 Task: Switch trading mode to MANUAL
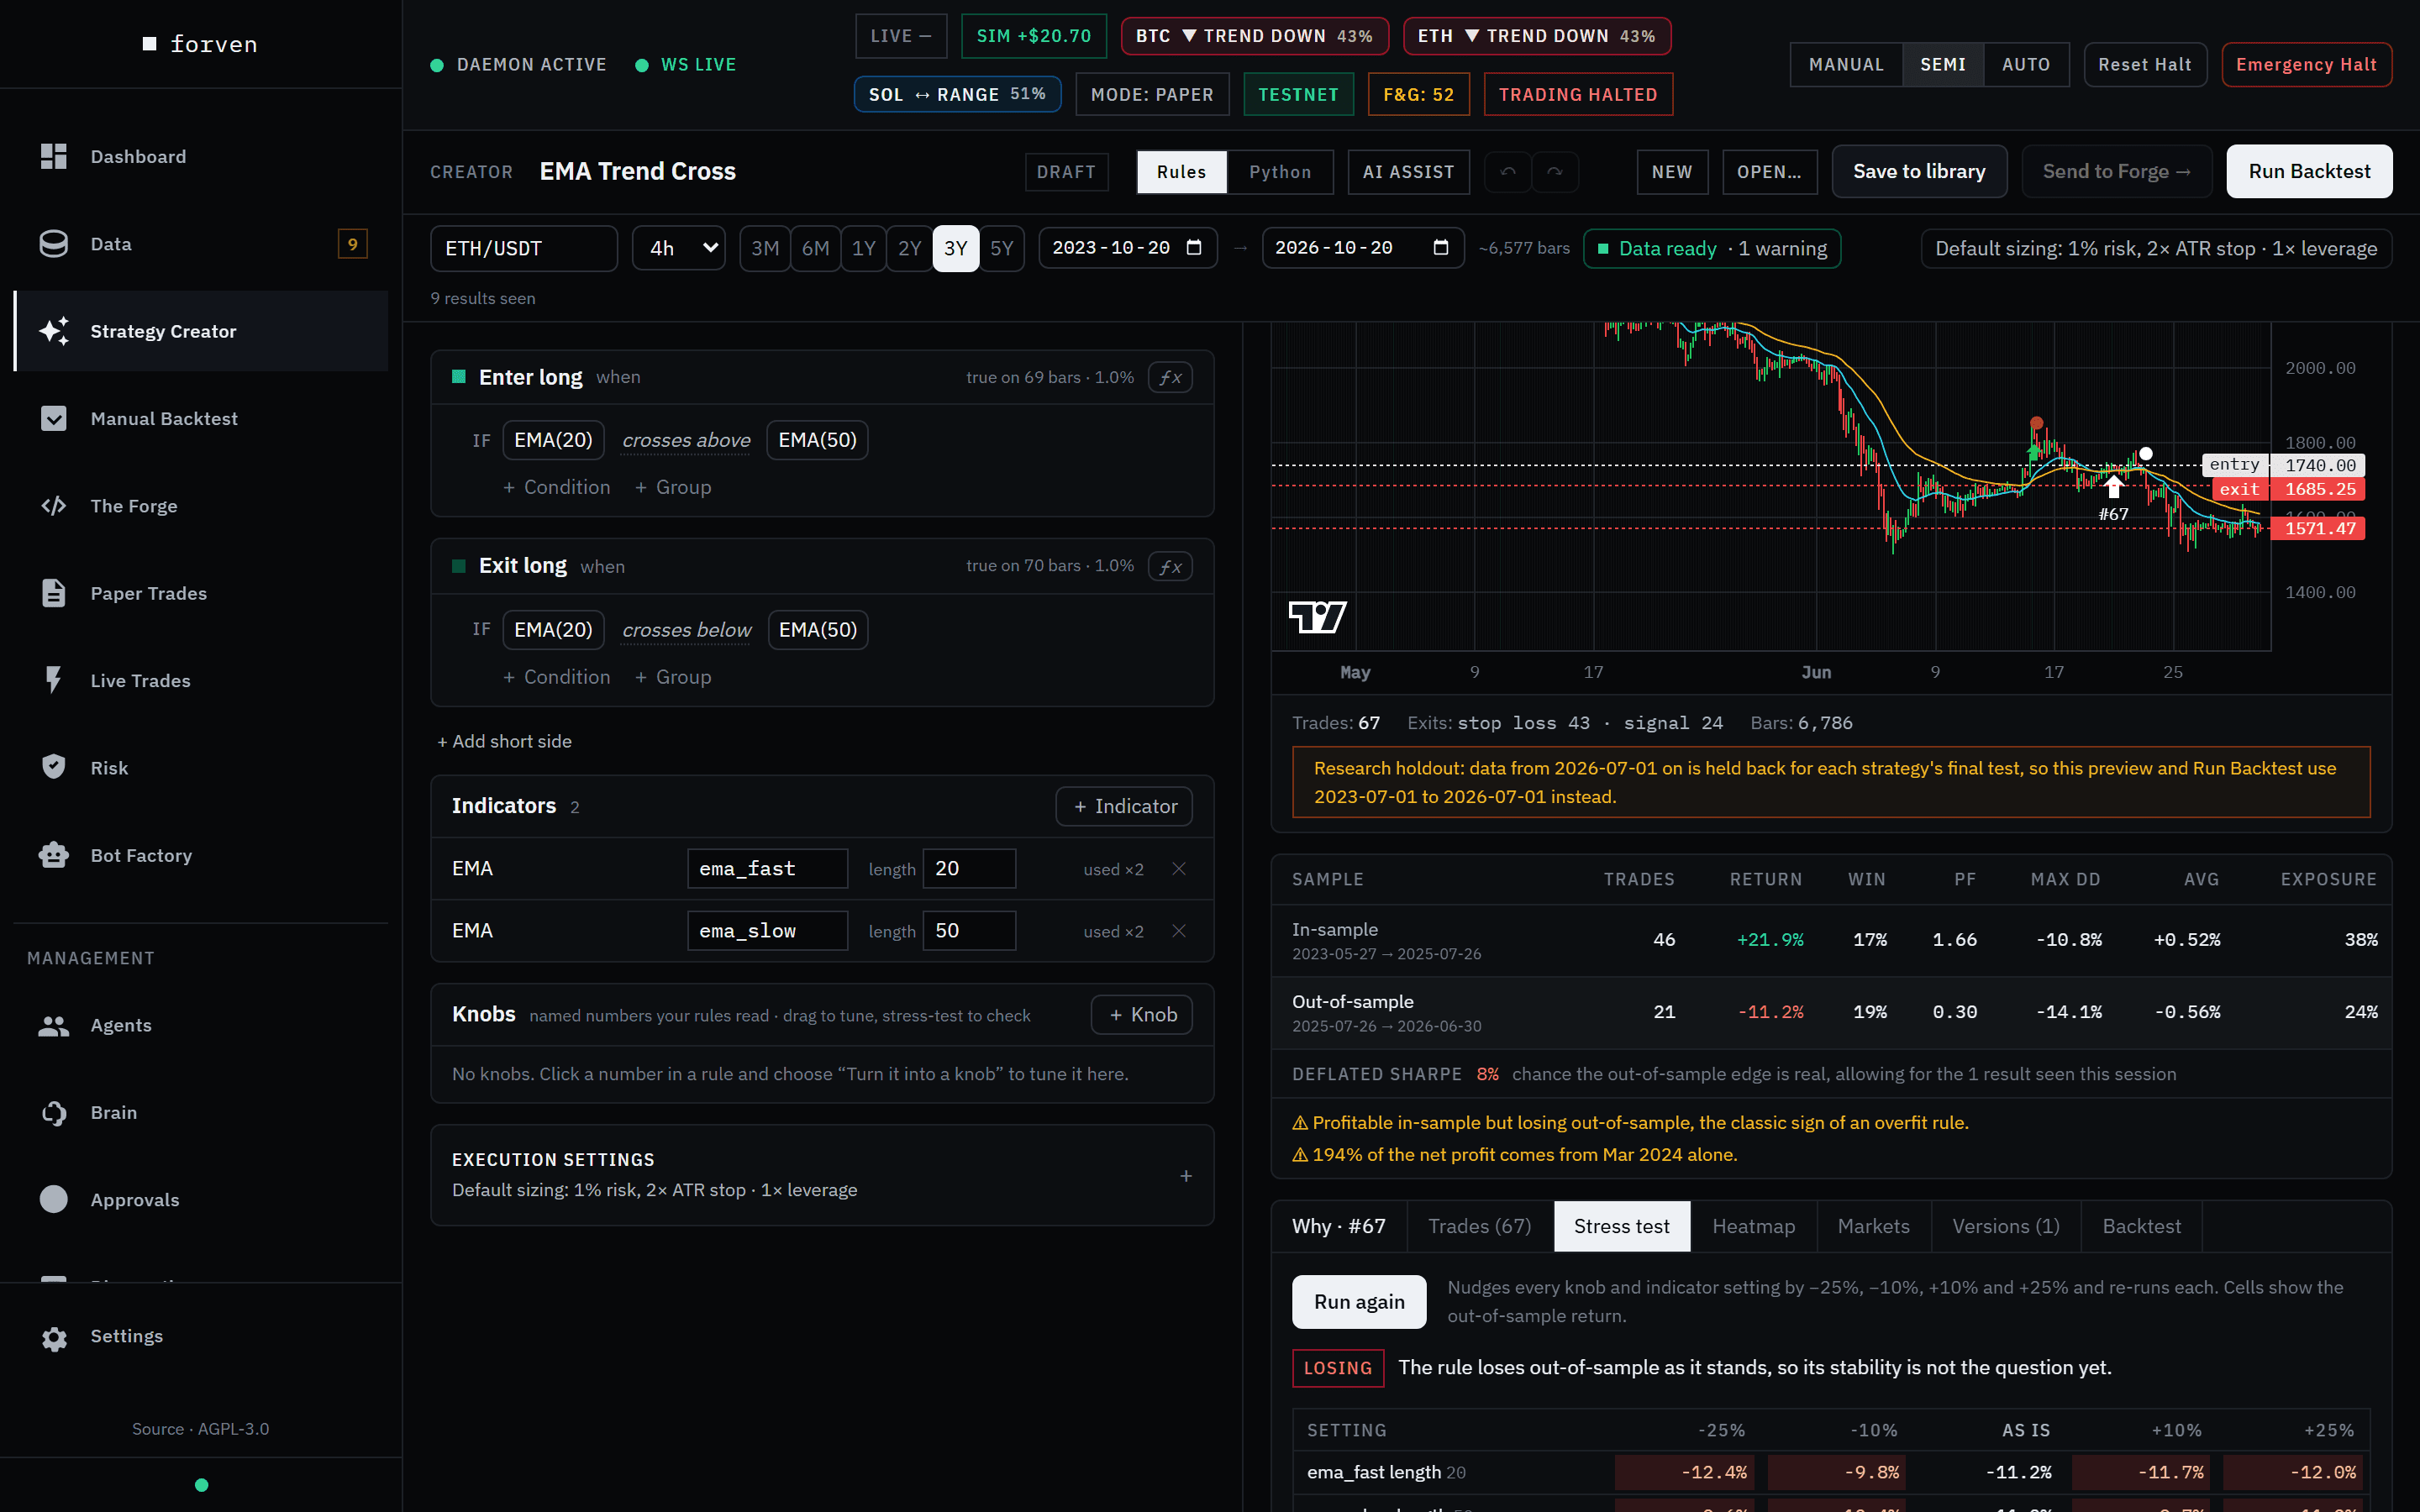click(1846, 65)
